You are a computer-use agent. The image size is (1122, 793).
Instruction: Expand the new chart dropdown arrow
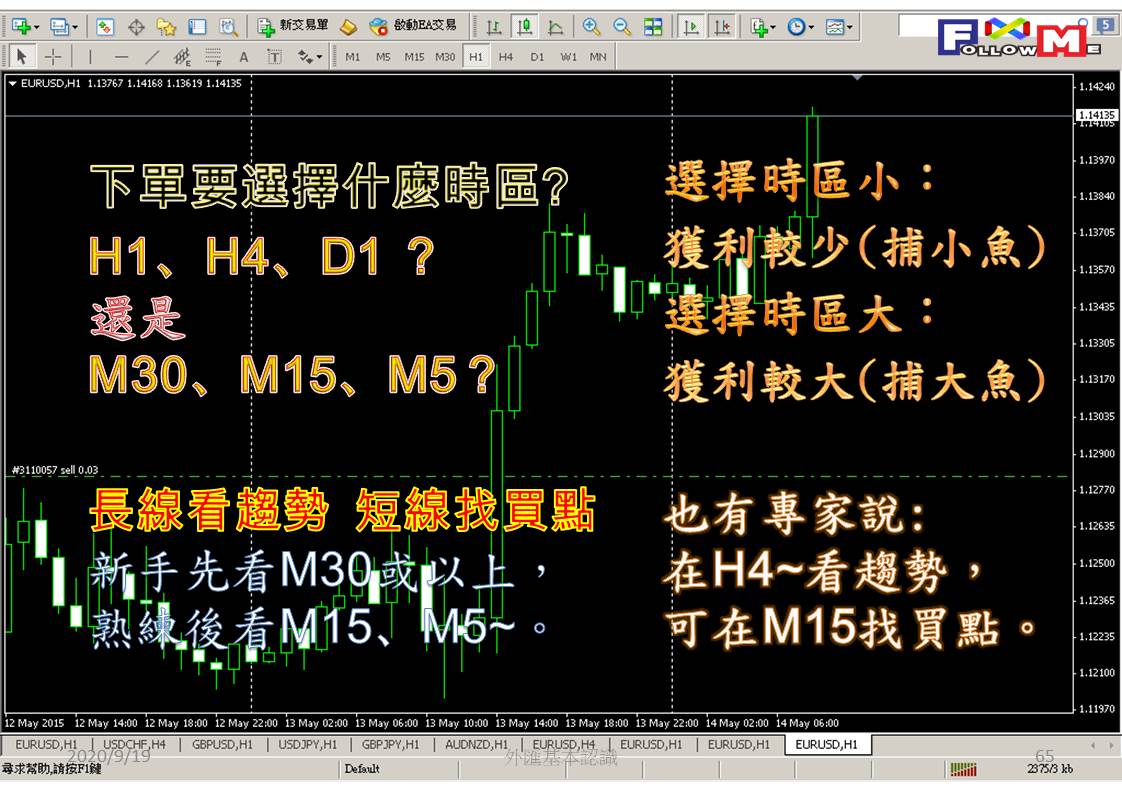[36, 26]
